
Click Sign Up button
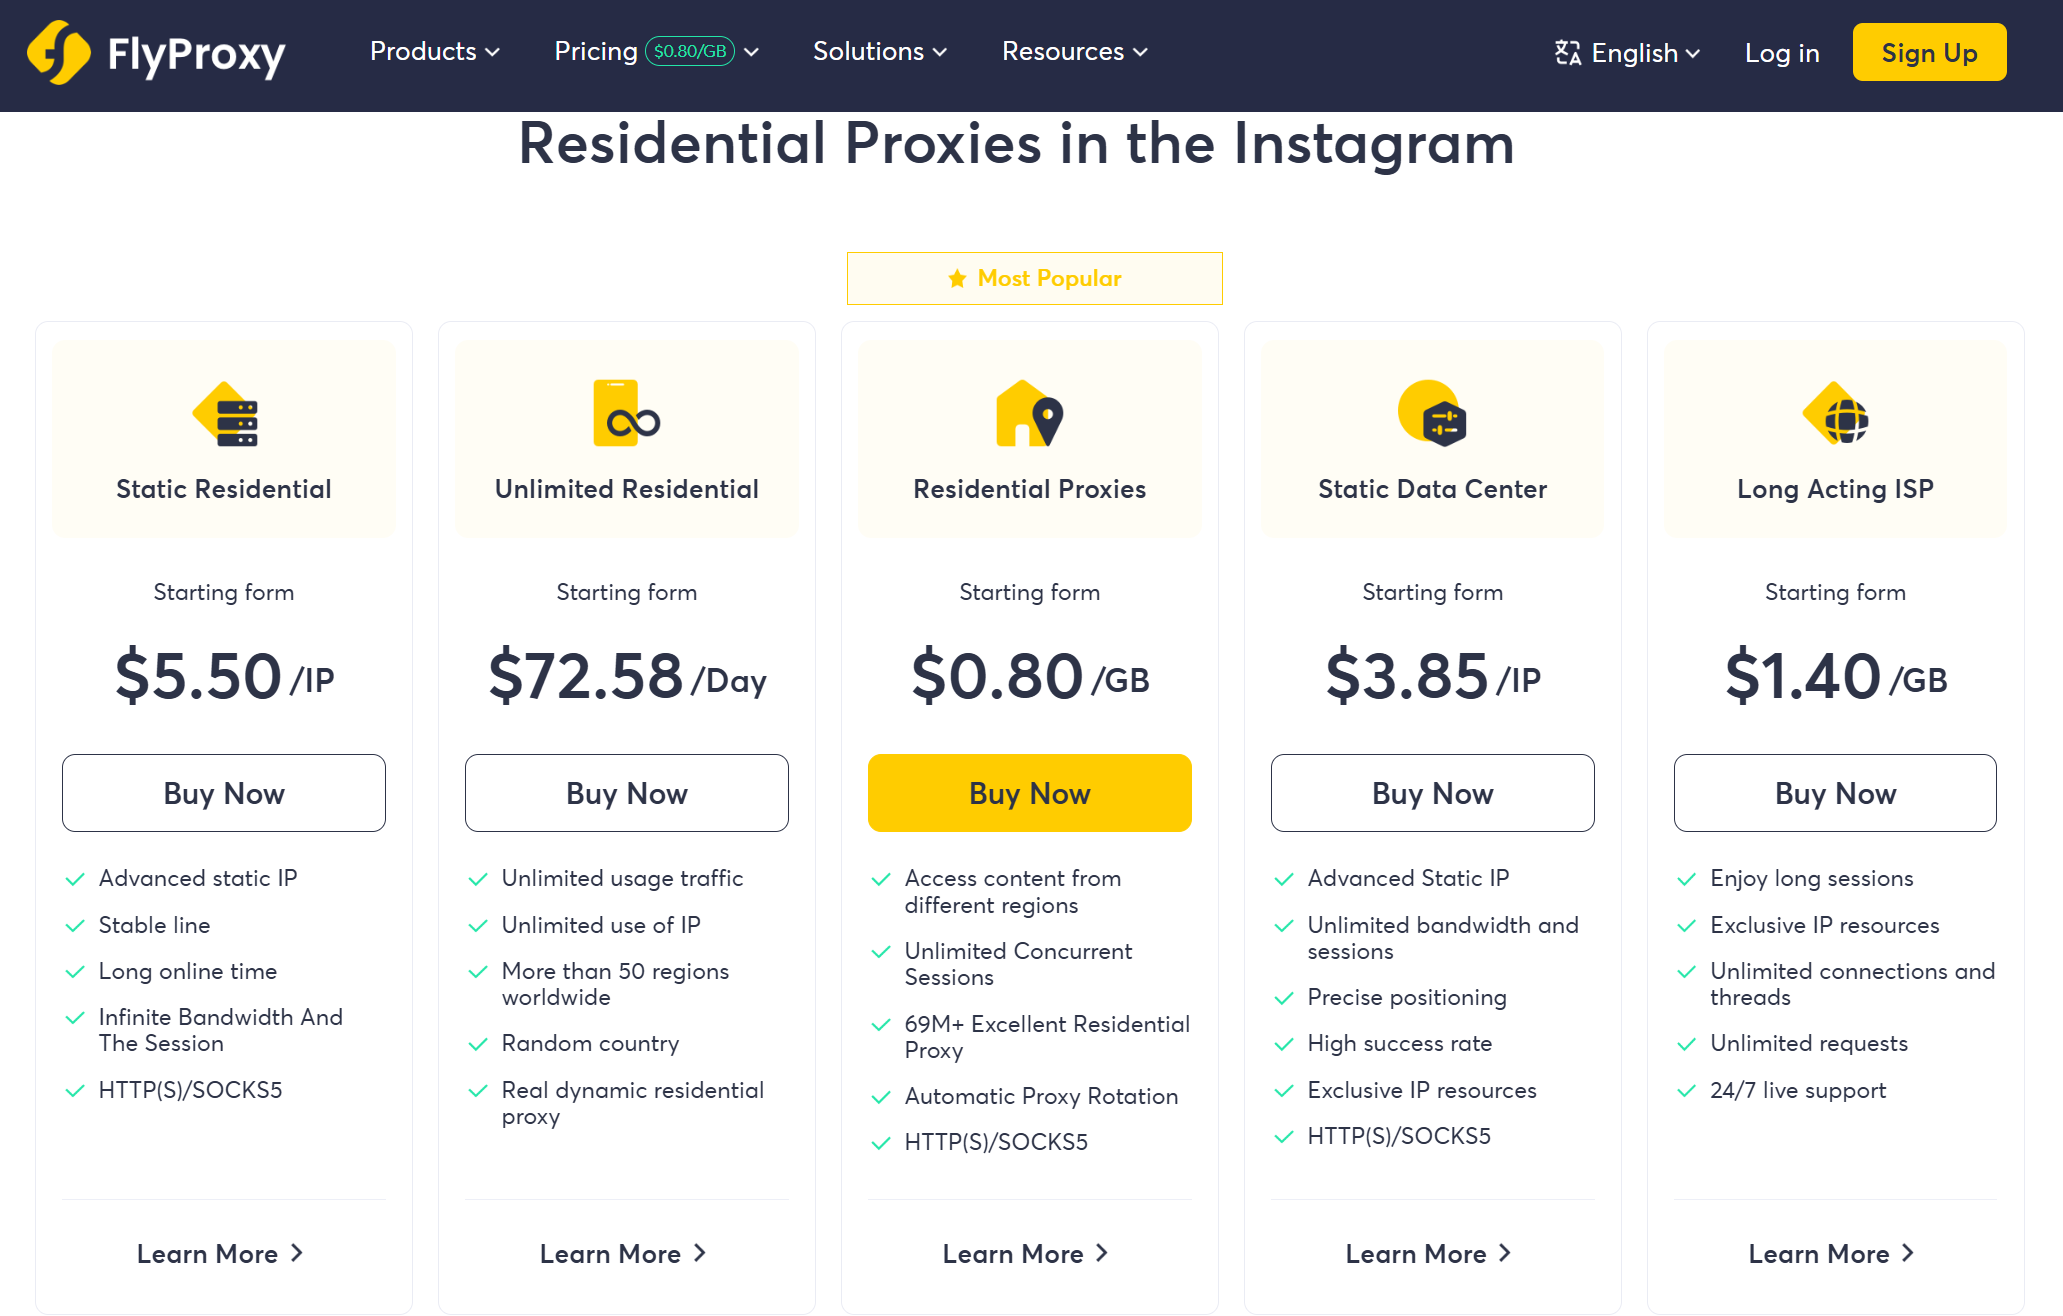(1931, 51)
